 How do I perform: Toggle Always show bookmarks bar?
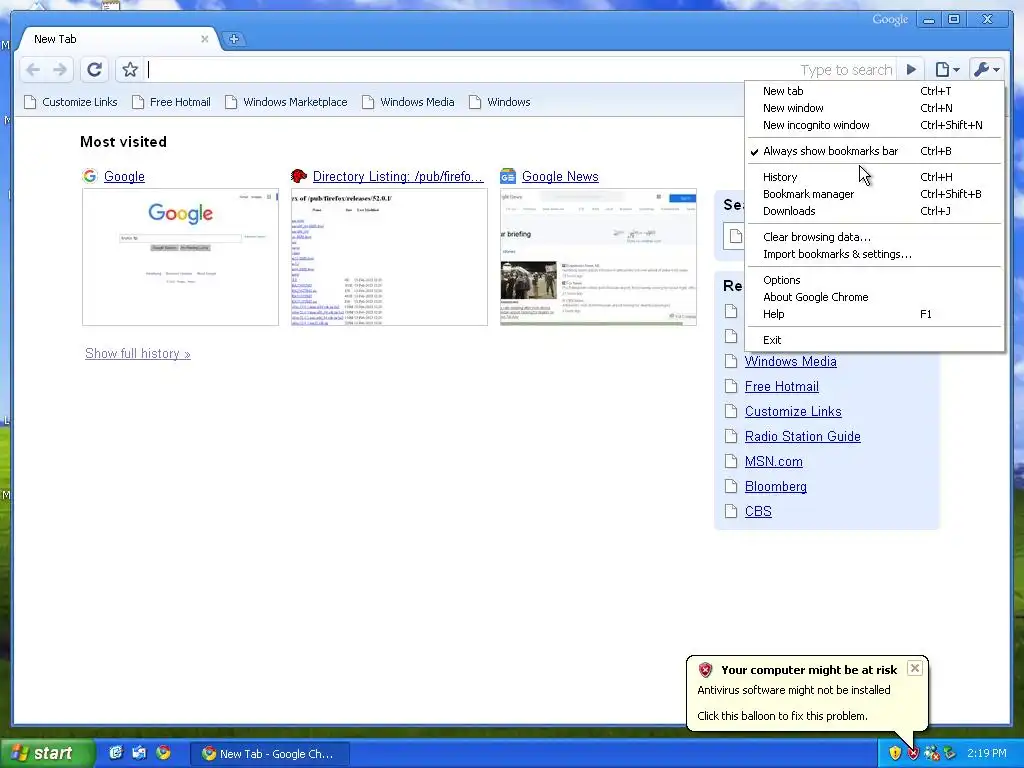(x=874, y=151)
